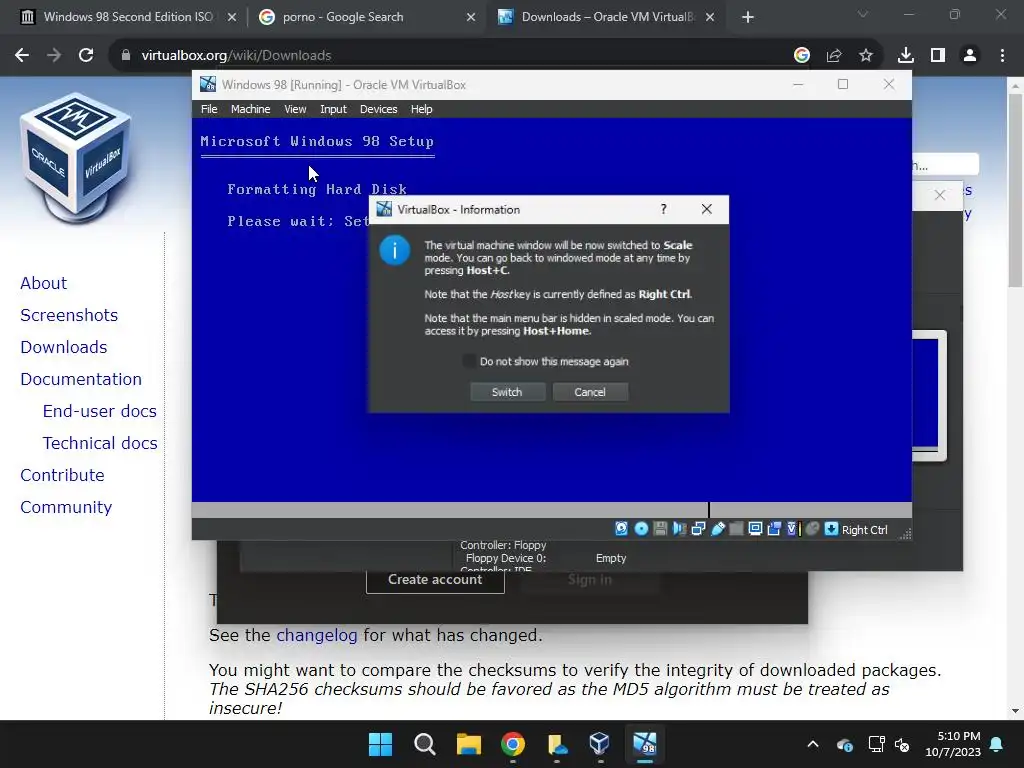Open the Windows Start menu
This screenshot has width=1024, height=768.
(380, 744)
